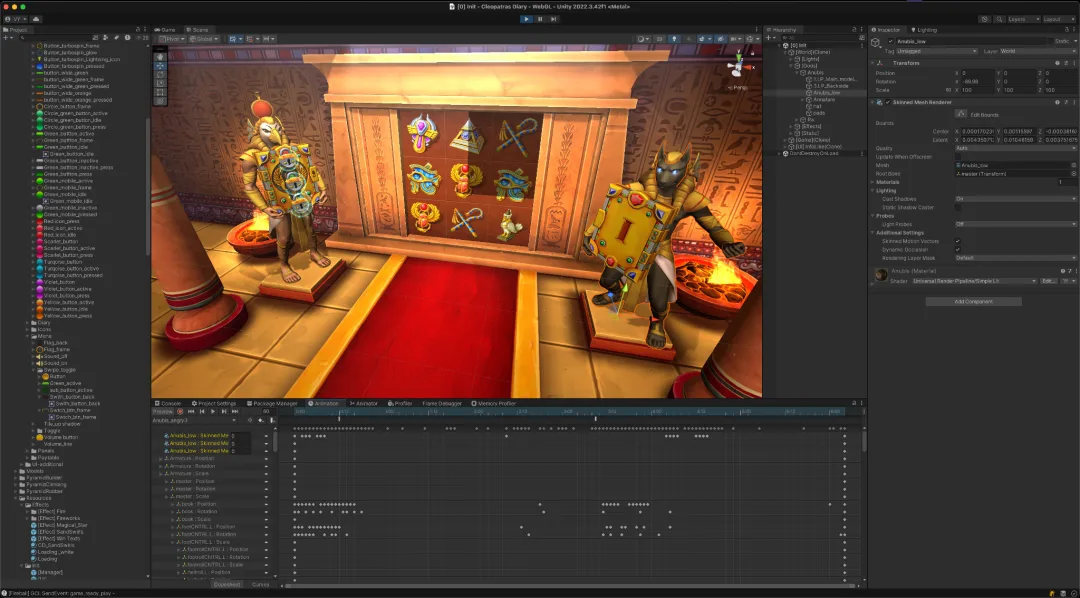Image resolution: width=1080 pixels, height=598 pixels.
Task: Open the Console tab
Action: coord(168,403)
